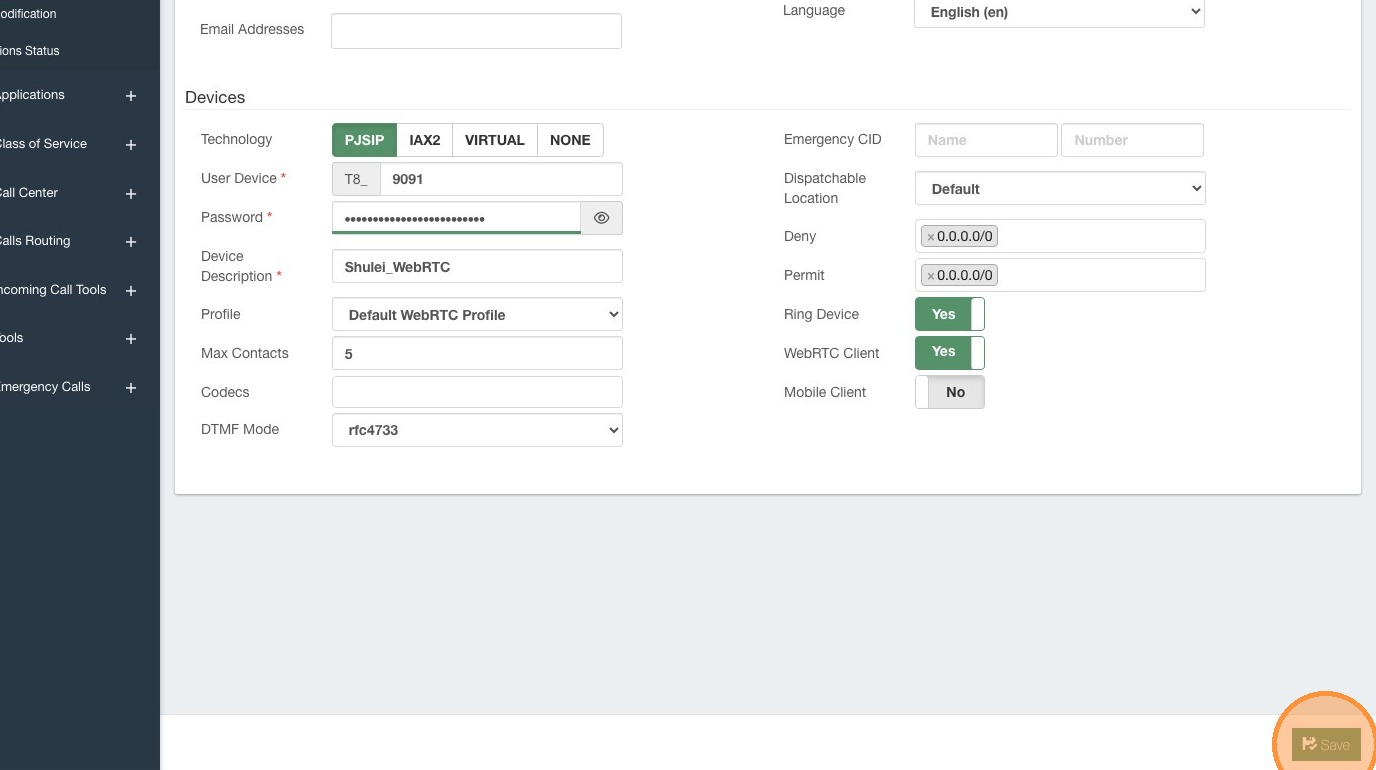Click the Save button
Image resolution: width=1376 pixels, height=770 pixels.
pos(1326,745)
